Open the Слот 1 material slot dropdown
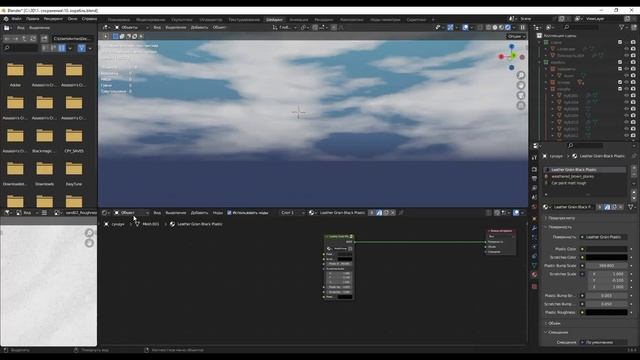This screenshot has width=640, height=360. (x=293, y=213)
